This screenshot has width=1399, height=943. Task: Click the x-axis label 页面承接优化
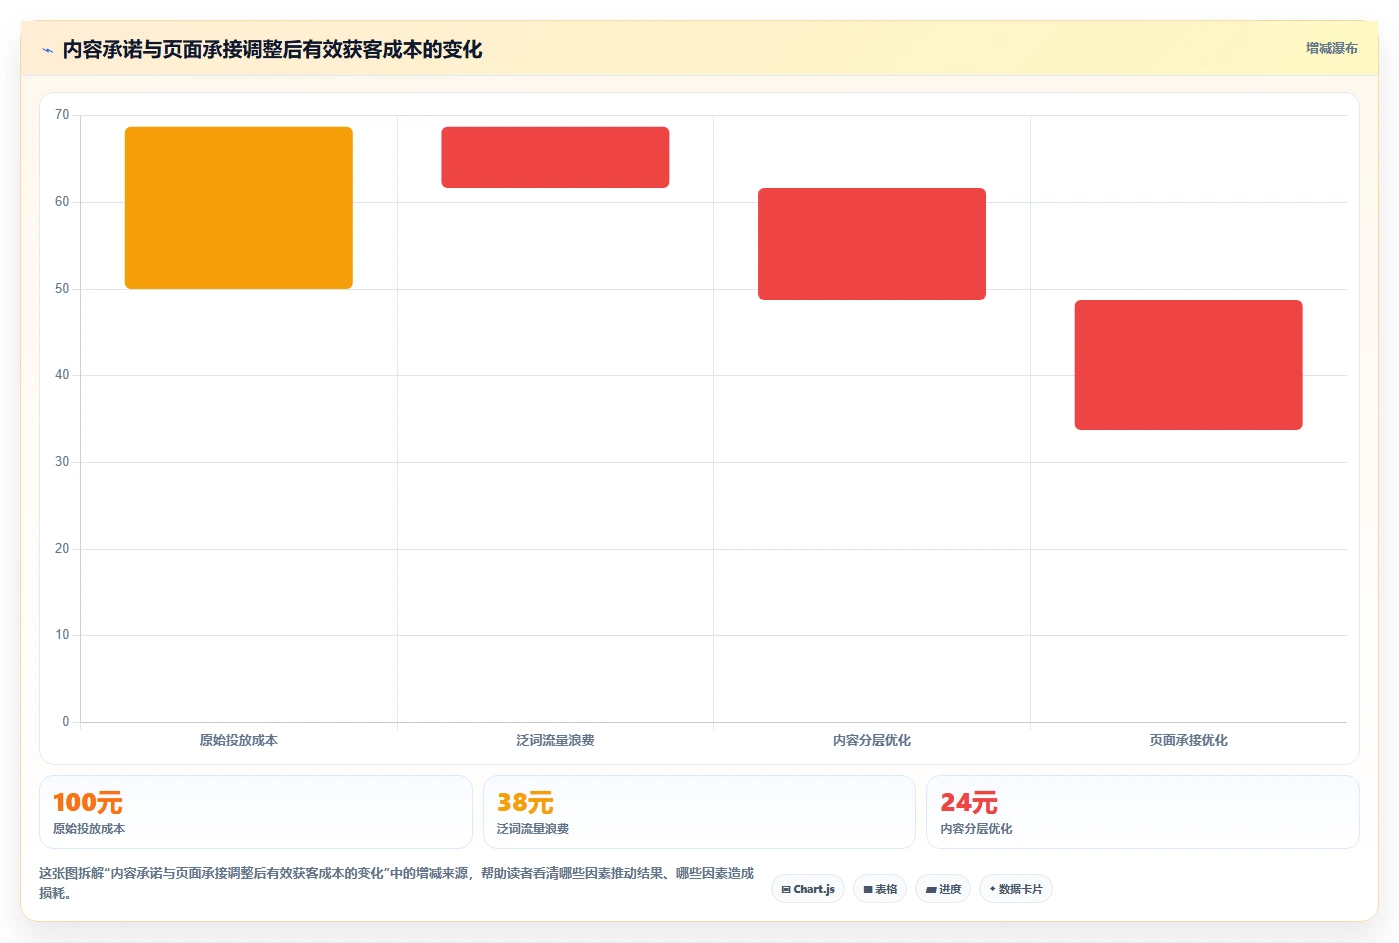pos(1188,740)
